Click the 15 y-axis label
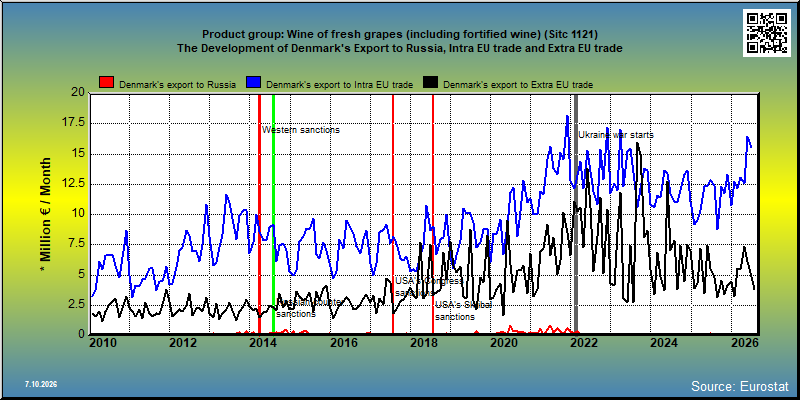 click(78, 154)
